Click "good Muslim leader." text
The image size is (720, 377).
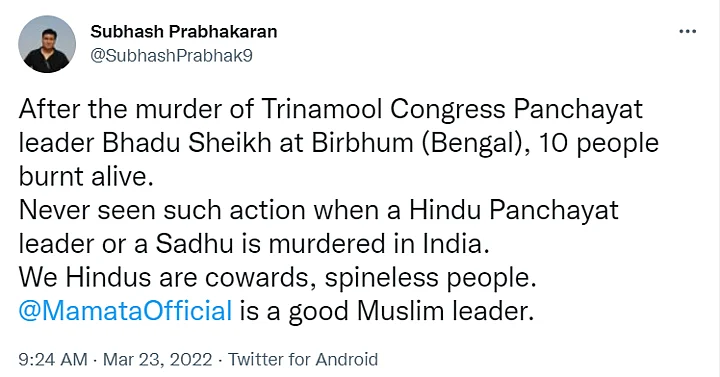point(411,312)
